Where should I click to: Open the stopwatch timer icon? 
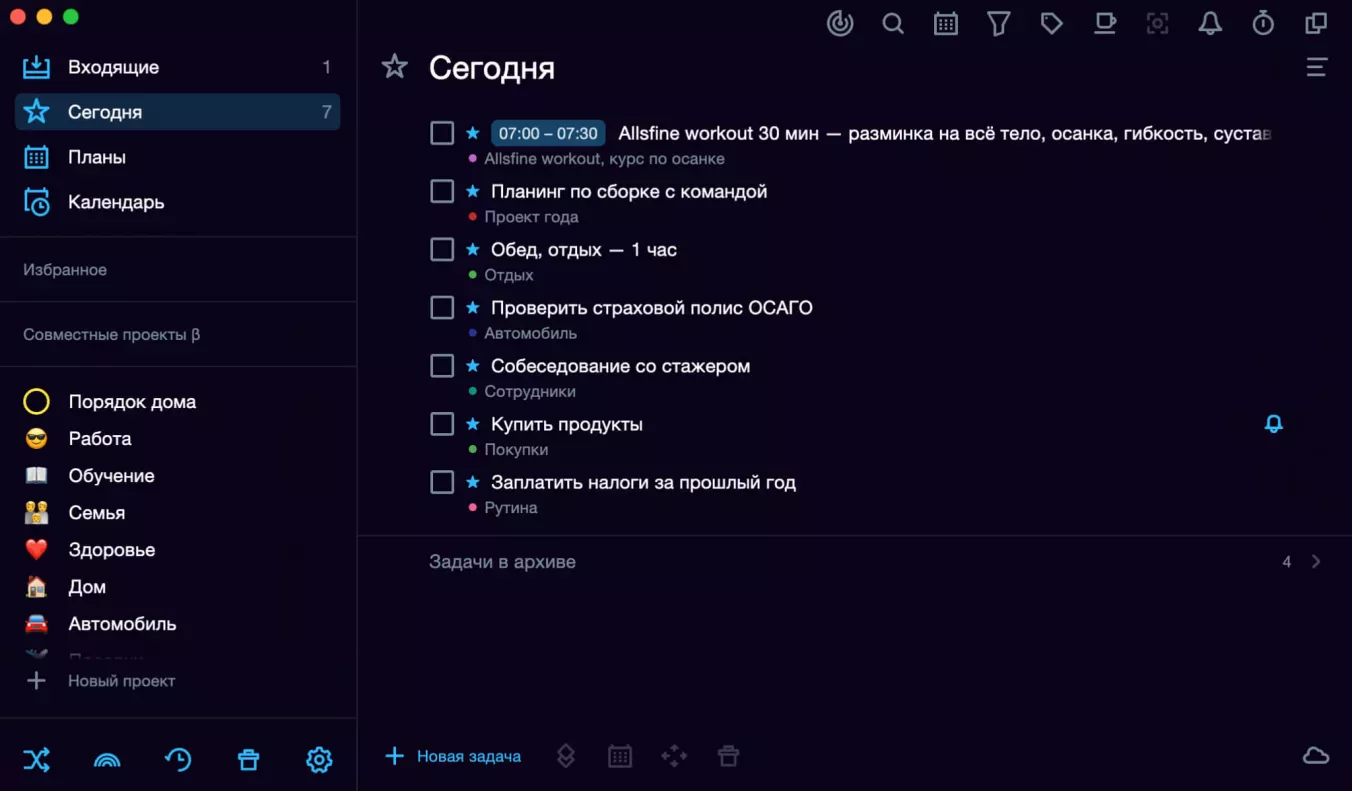(1263, 23)
